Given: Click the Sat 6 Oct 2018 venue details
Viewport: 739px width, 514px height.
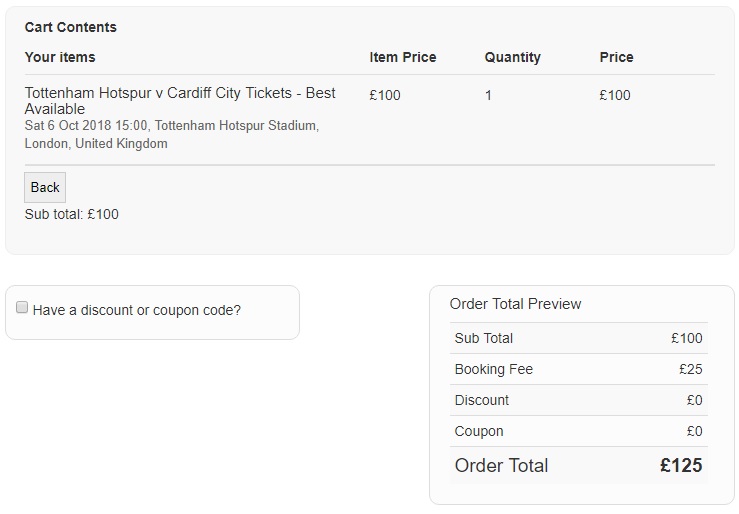Looking at the screenshot, I should pos(171,135).
